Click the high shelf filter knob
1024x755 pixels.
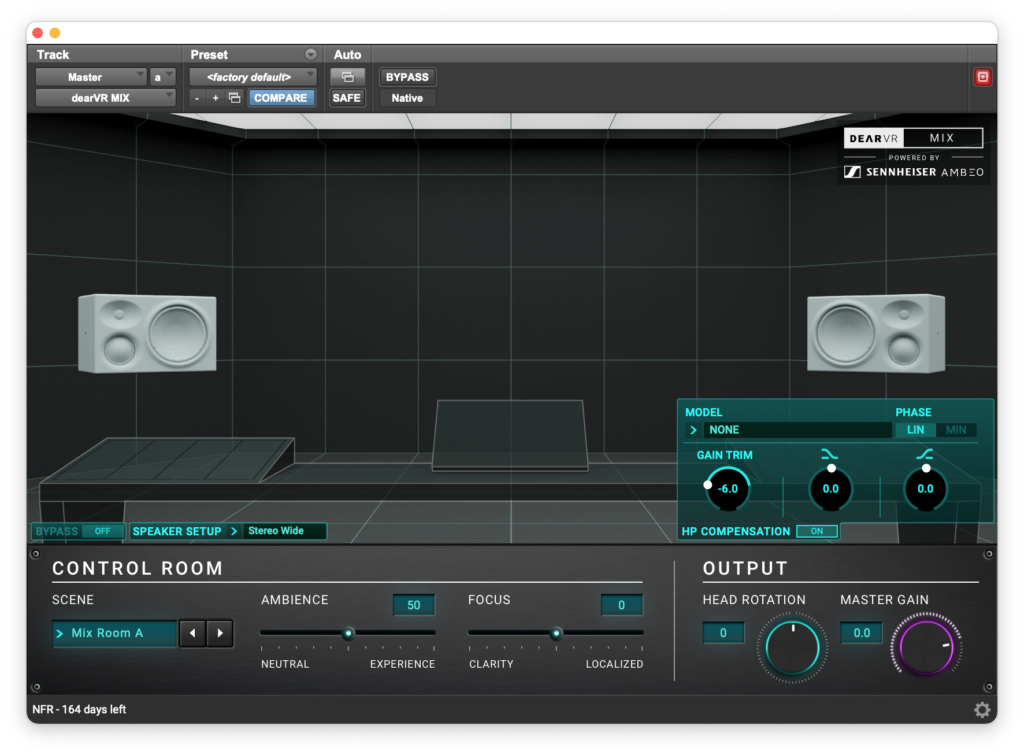[x=925, y=489]
